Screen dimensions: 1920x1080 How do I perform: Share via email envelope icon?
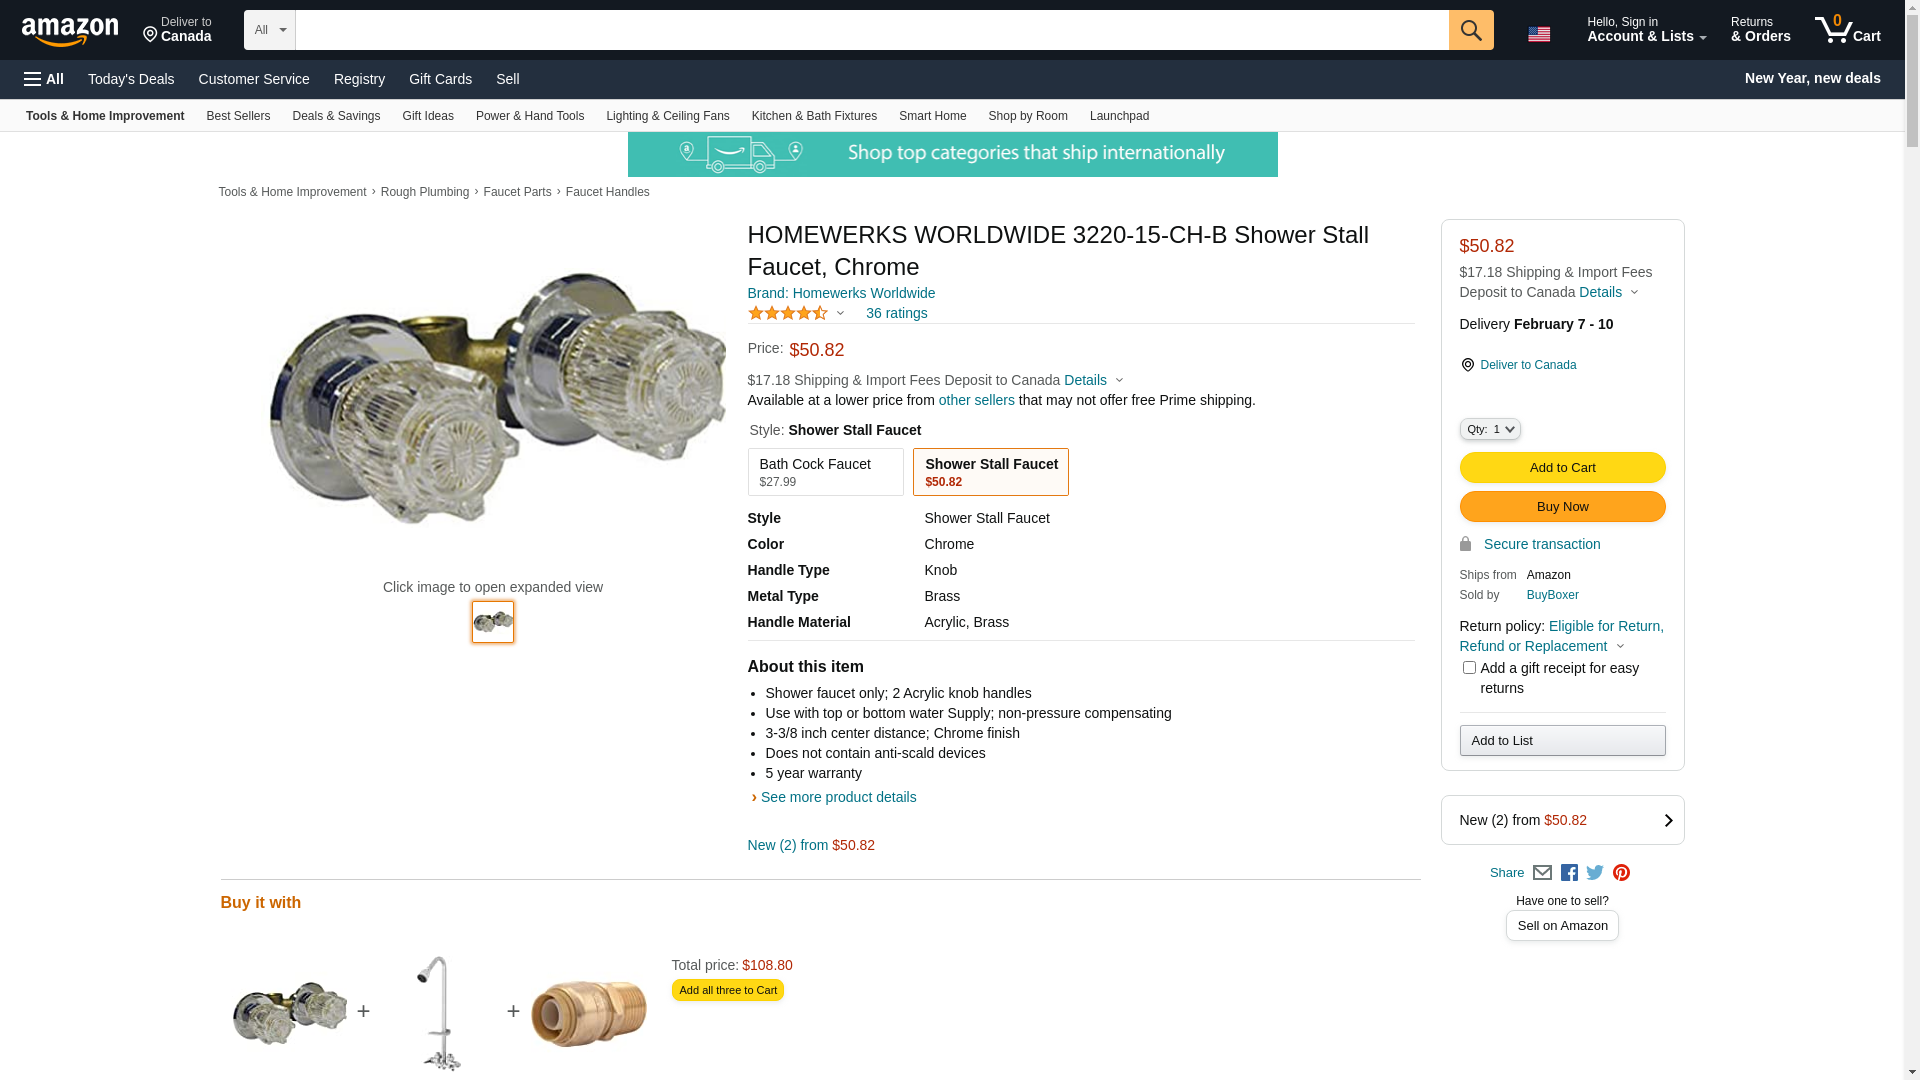(1542, 873)
